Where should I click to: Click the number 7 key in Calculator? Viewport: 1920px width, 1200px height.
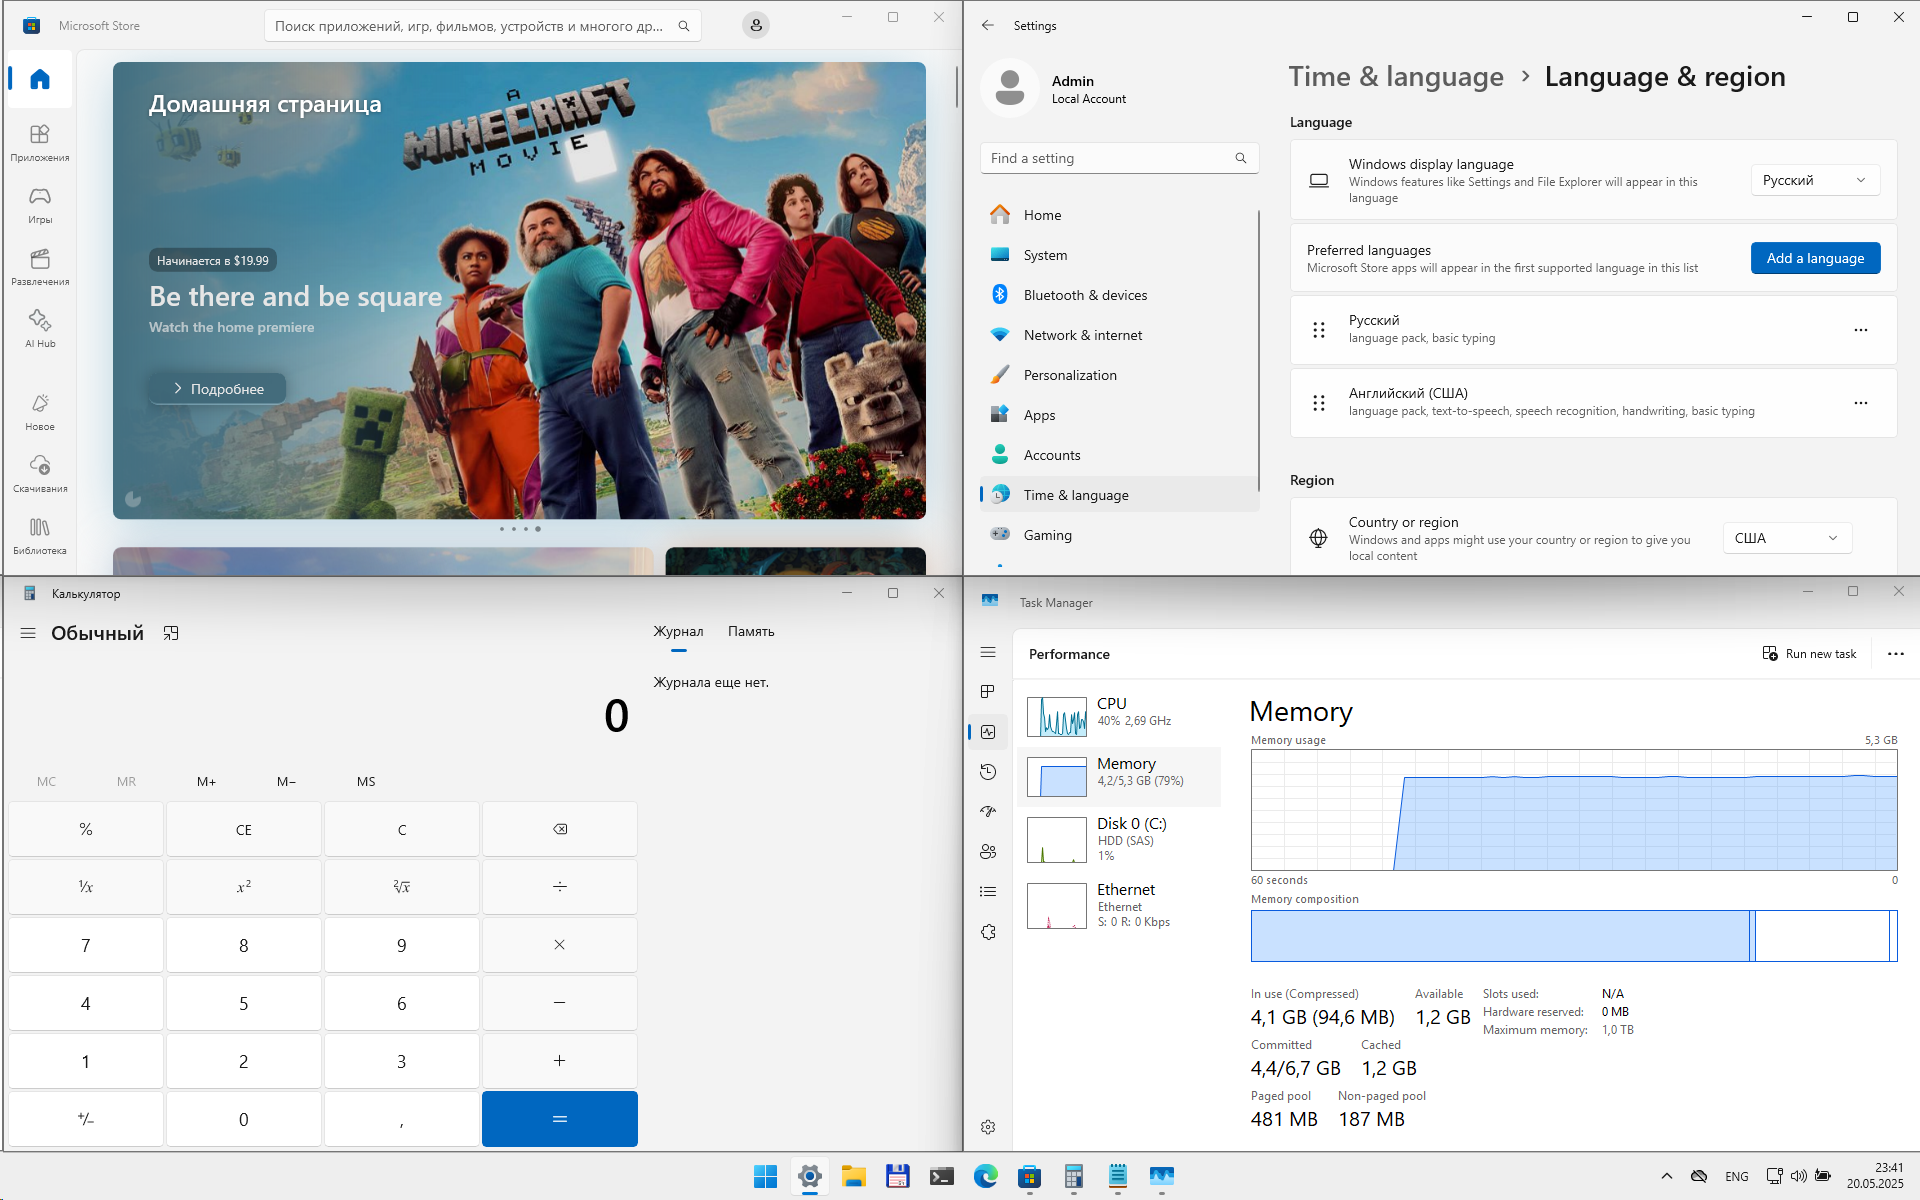[x=86, y=945]
